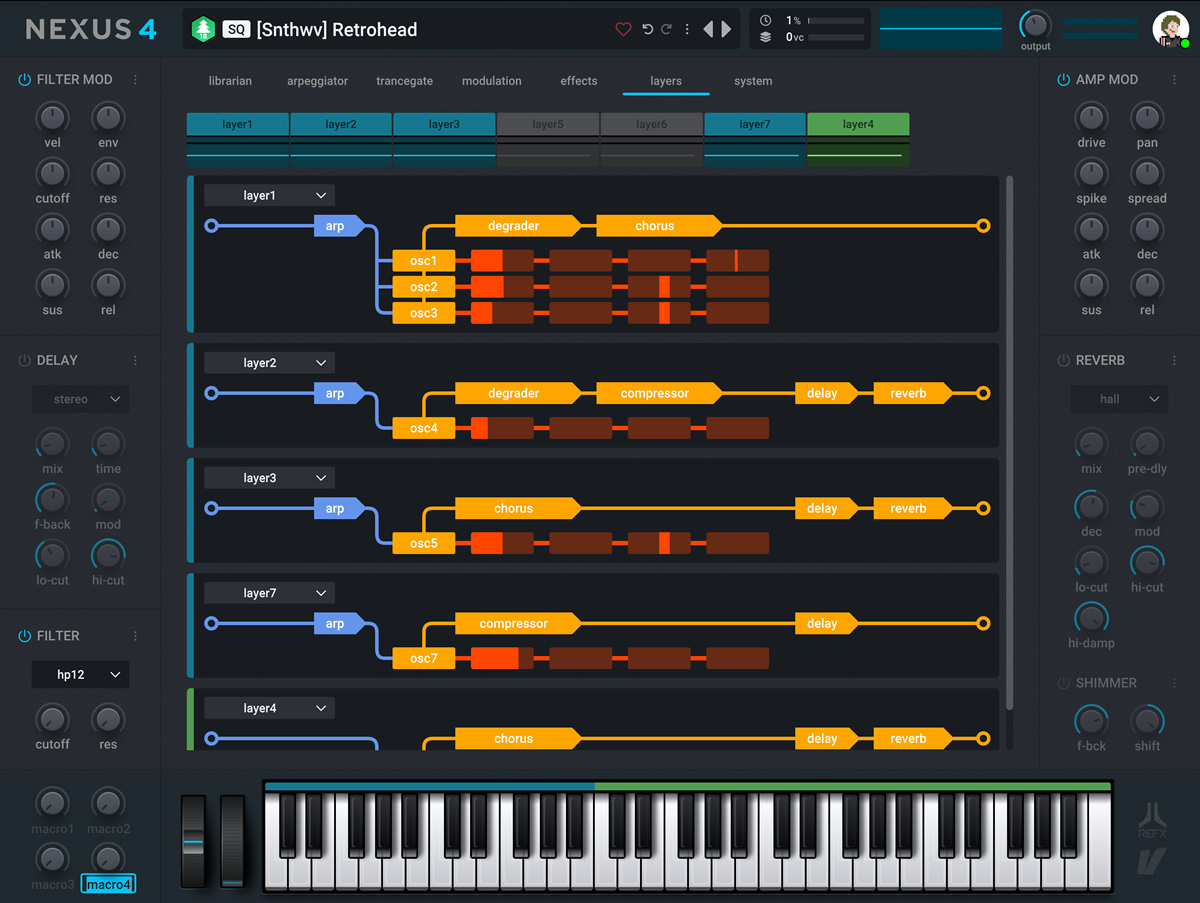Click the osc5 oscillator block in layer3
1200x903 pixels.
(x=423, y=543)
